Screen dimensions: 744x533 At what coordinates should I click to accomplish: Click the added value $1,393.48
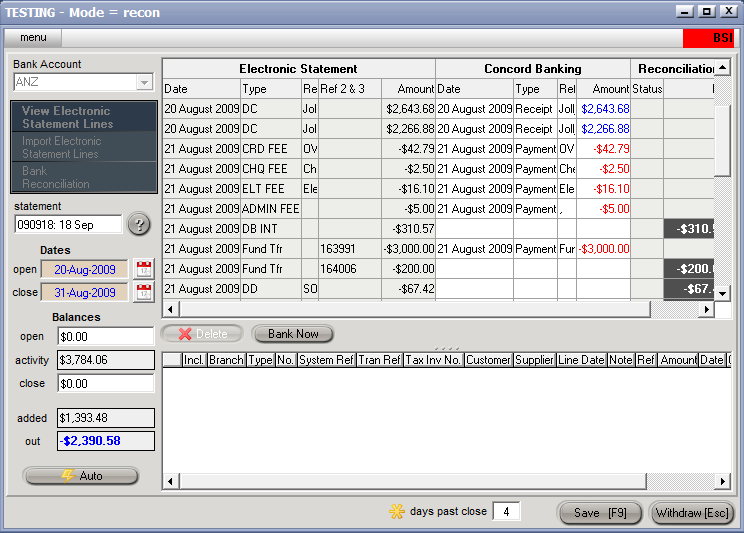tap(106, 418)
